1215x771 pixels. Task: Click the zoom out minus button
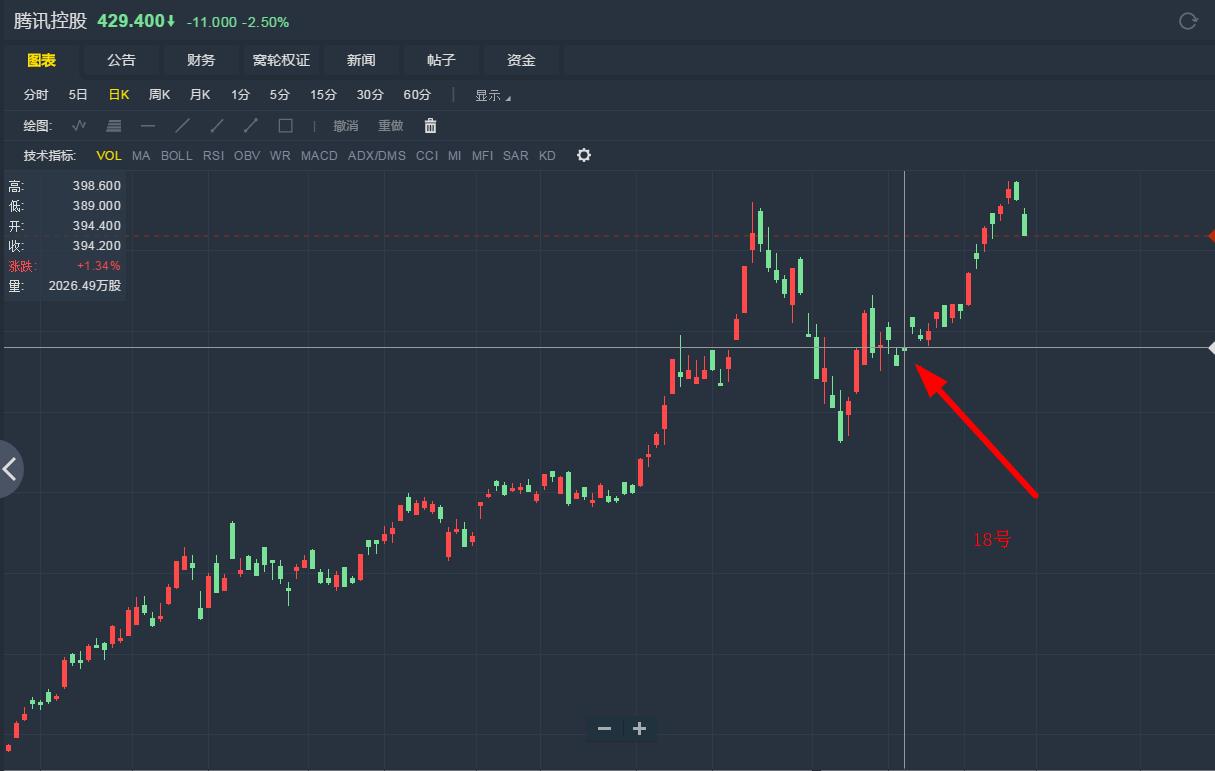604,728
